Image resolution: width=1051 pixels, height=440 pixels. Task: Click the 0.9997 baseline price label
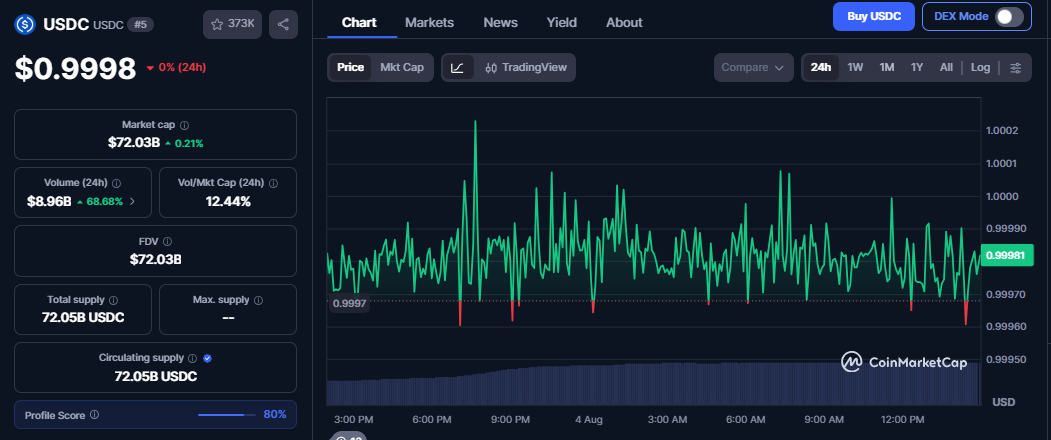pos(350,304)
